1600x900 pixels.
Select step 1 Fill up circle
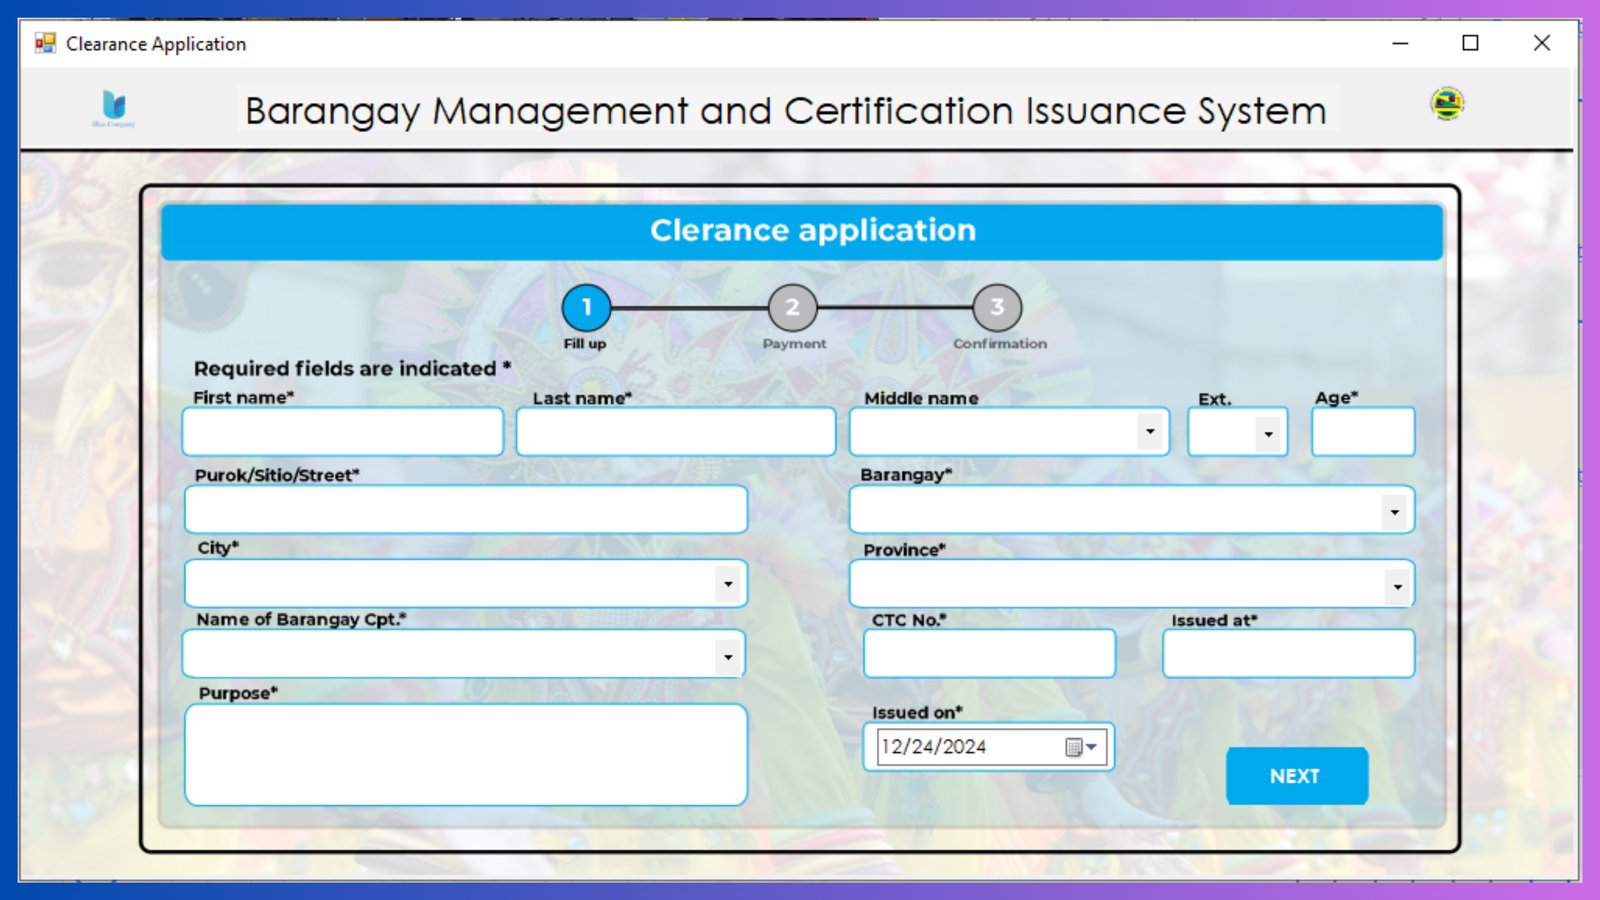point(586,308)
